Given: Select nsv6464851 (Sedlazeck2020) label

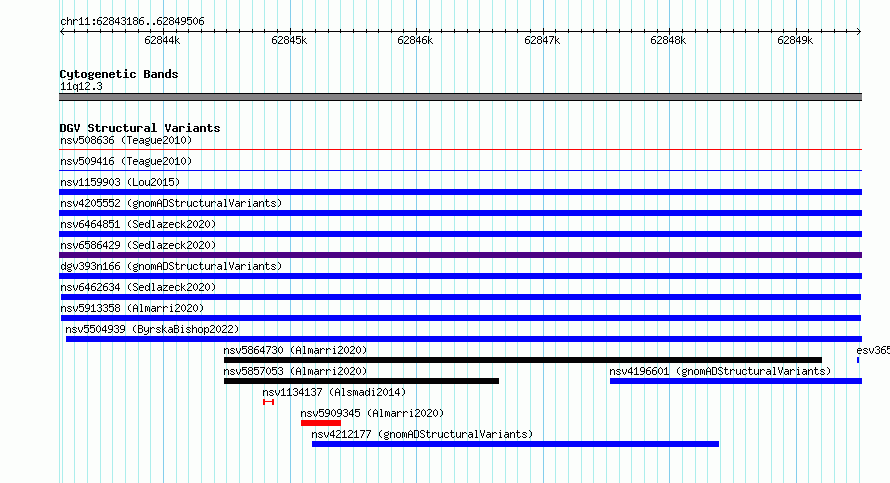Looking at the screenshot, I should pyautogui.click(x=138, y=224).
